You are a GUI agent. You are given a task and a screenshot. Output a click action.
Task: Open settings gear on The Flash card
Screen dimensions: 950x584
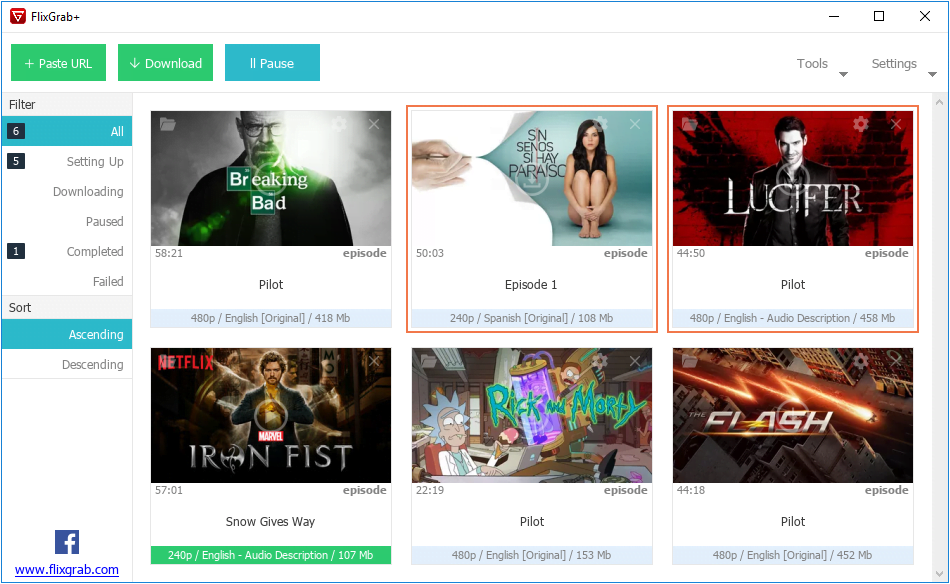[861, 361]
